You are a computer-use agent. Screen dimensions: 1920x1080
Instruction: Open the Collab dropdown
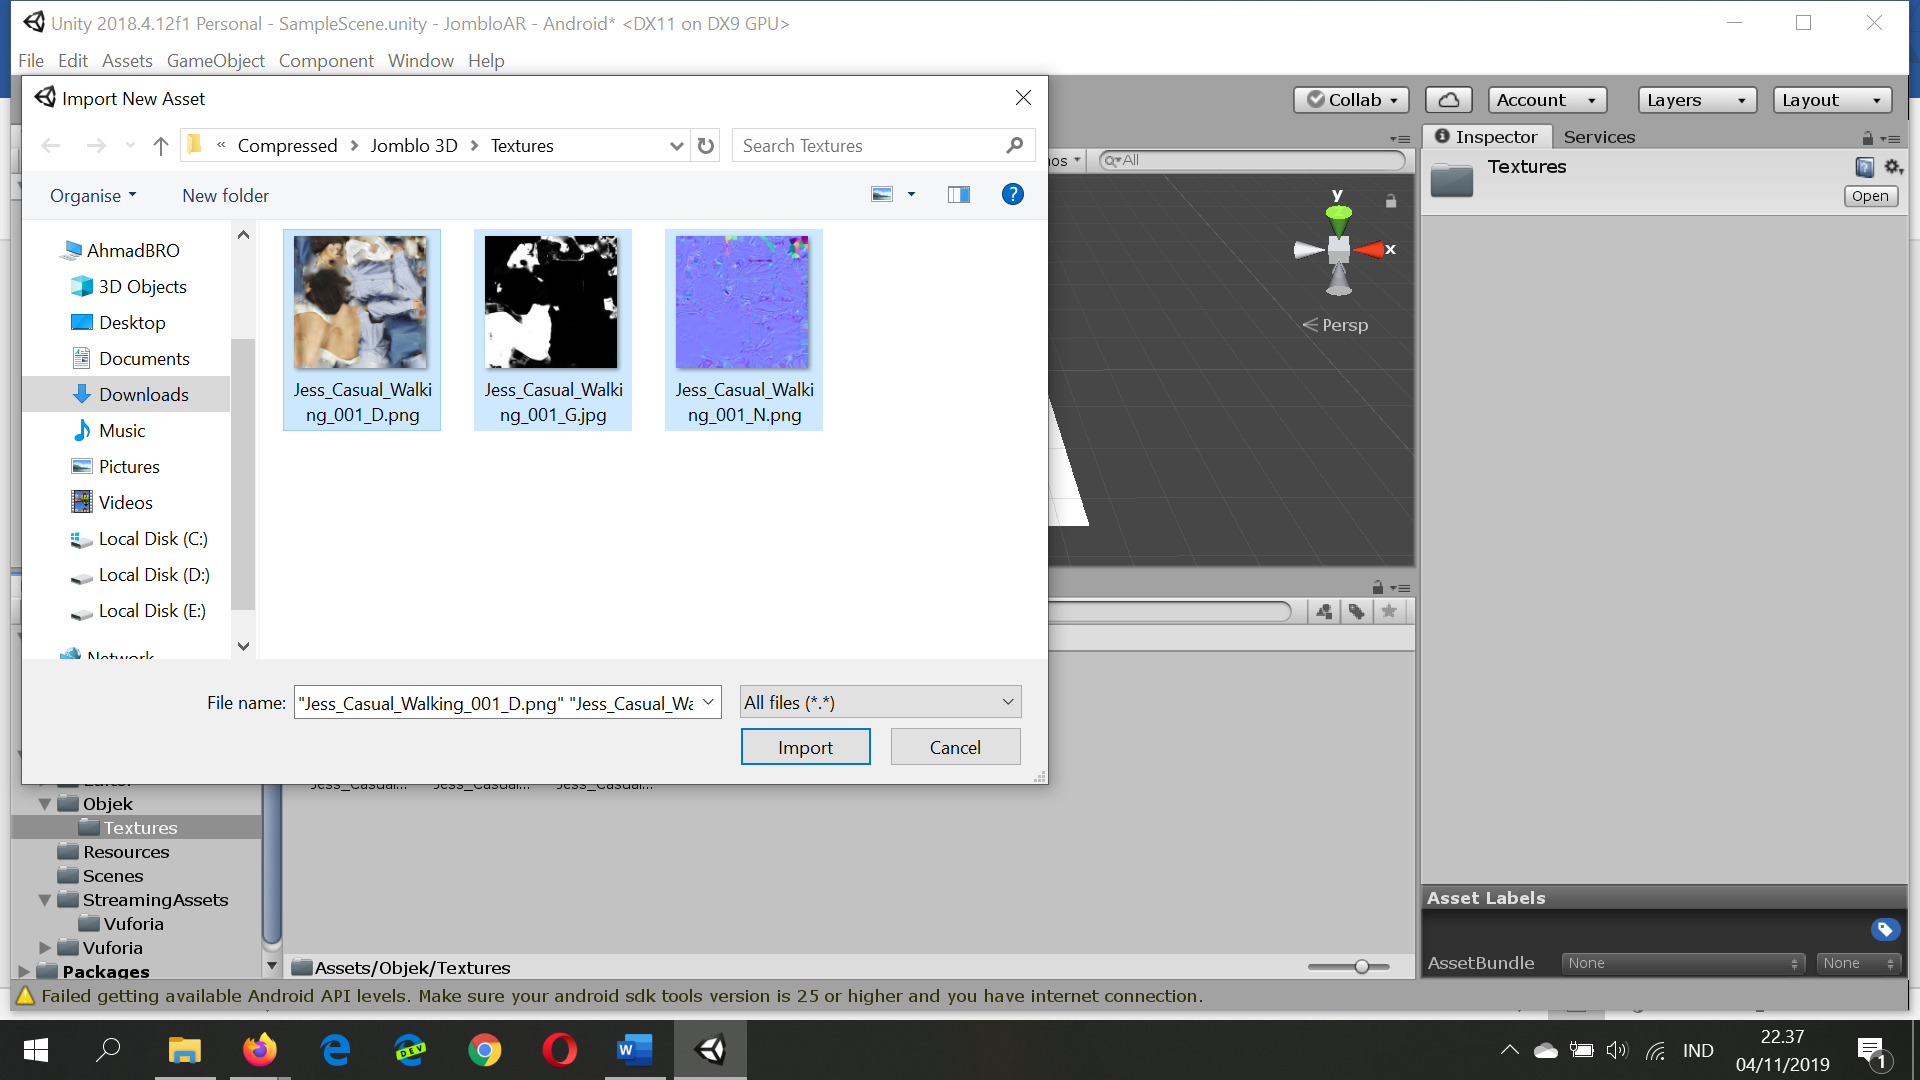click(1351, 100)
